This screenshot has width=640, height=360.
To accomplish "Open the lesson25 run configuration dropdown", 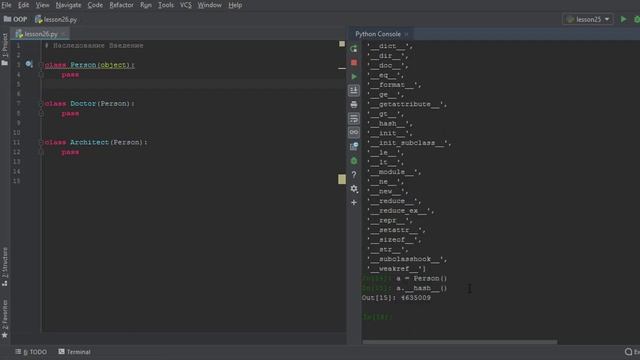I will click(x=588, y=19).
